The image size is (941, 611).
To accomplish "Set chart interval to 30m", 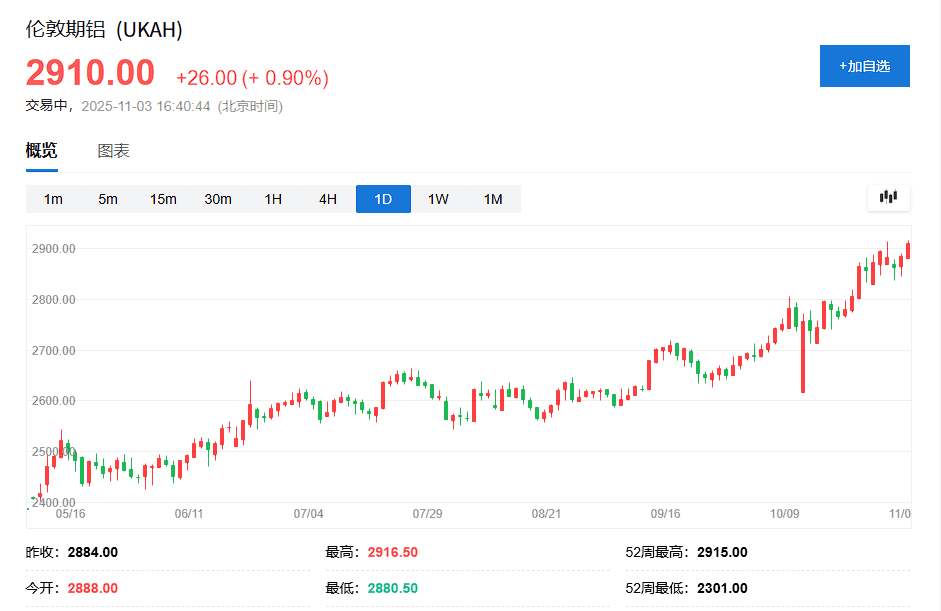I will coord(218,199).
